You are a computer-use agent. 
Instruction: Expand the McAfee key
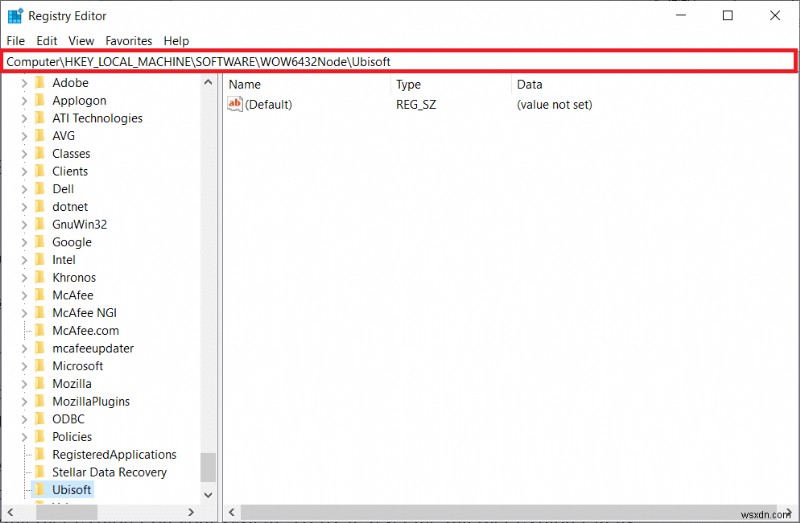[24, 295]
